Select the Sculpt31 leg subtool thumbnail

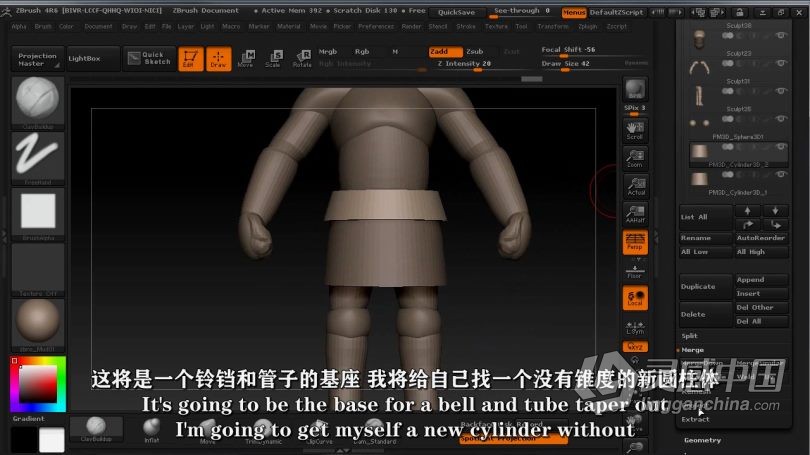(699, 95)
